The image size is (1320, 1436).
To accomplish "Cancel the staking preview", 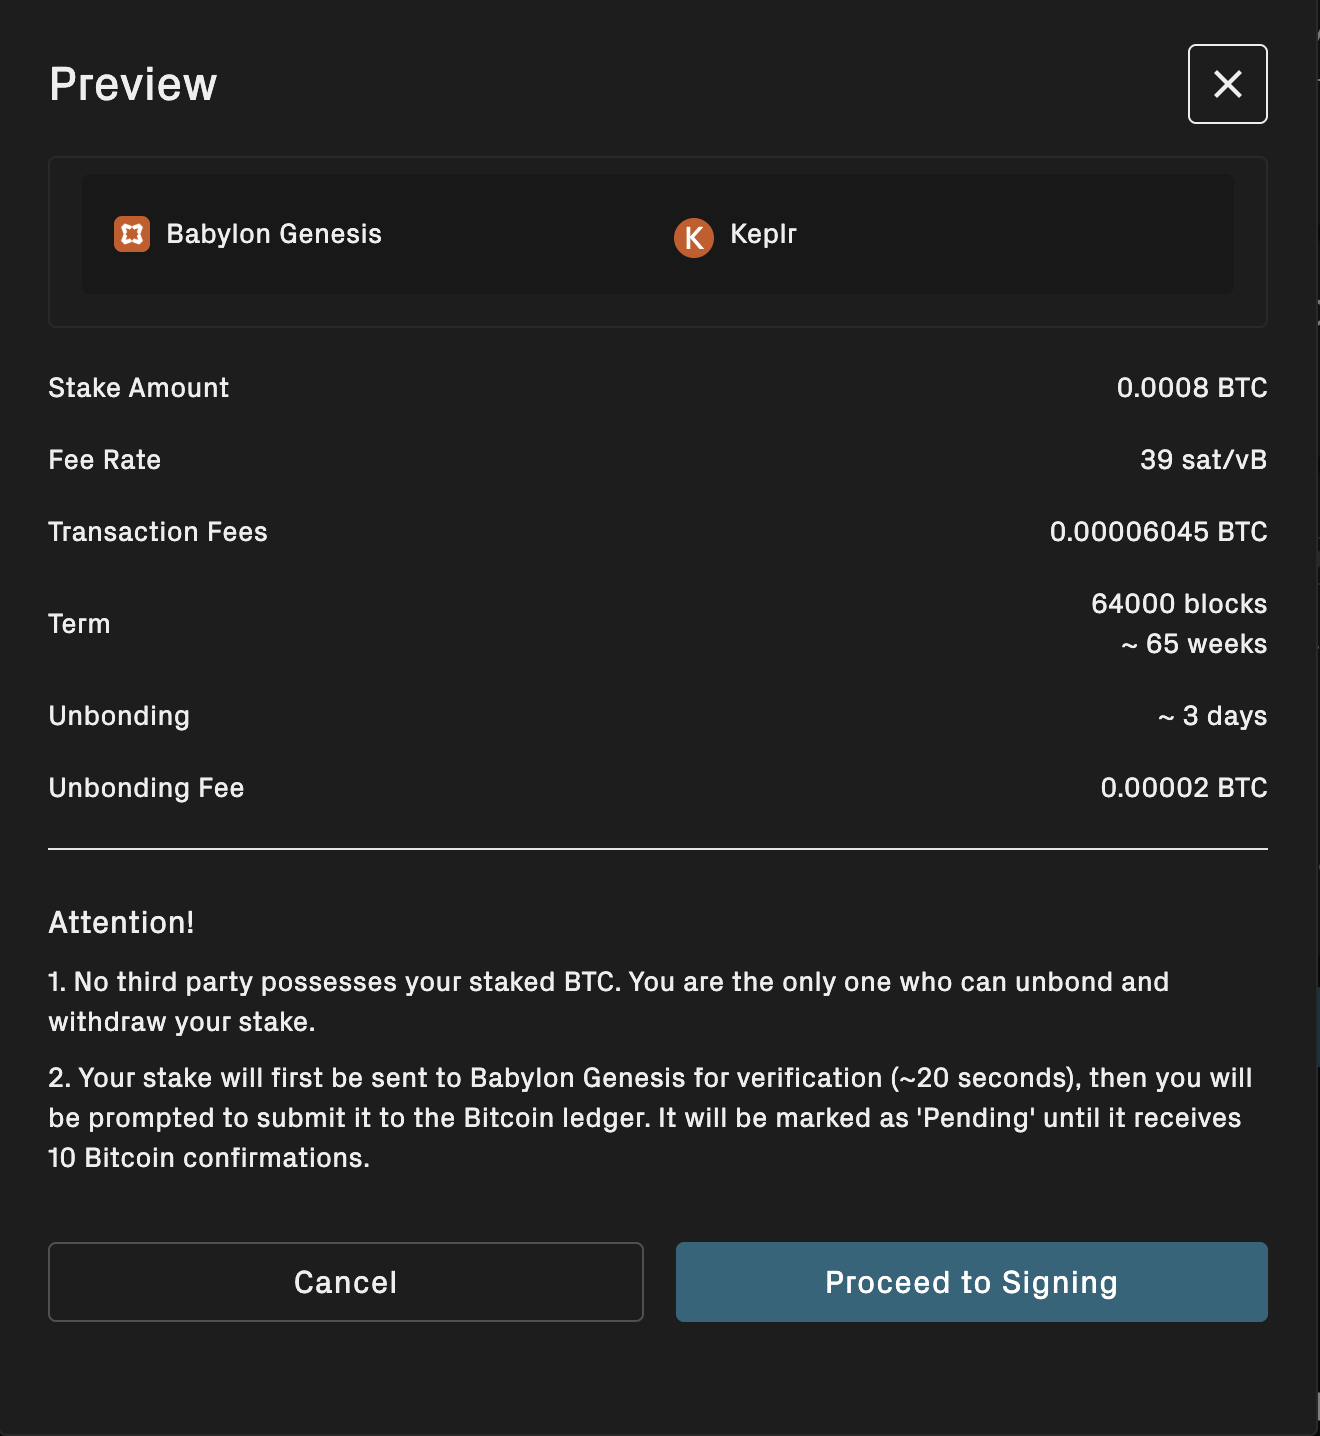I will click(x=346, y=1282).
